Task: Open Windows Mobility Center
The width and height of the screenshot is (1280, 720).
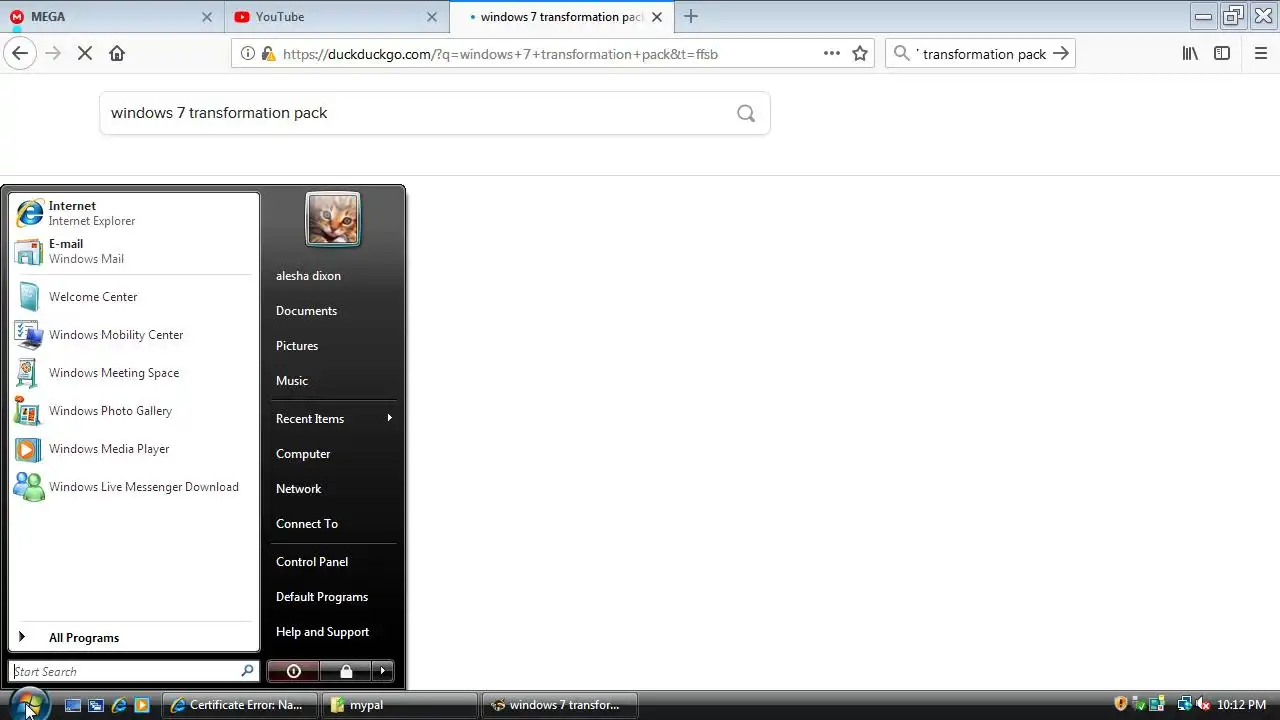Action: [x=134, y=335]
